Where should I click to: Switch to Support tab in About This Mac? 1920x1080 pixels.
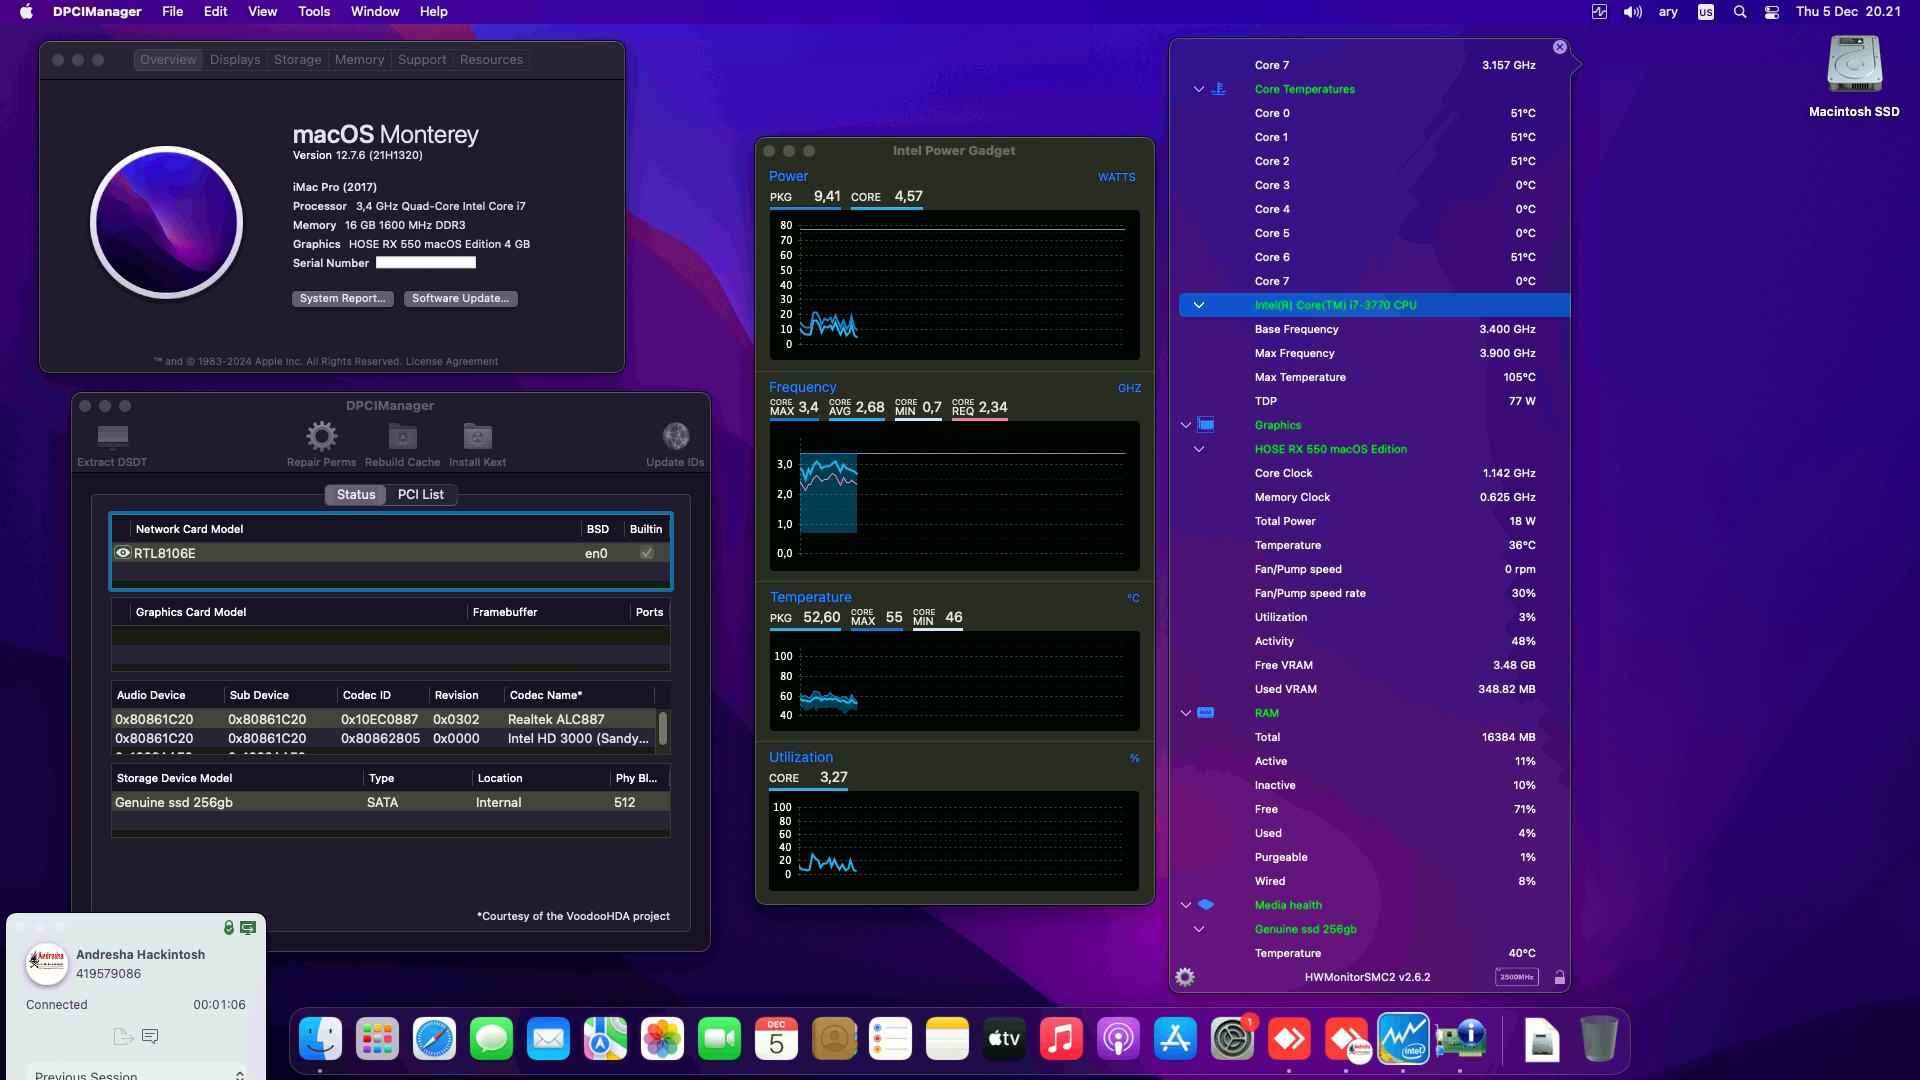(x=422, y=60)
